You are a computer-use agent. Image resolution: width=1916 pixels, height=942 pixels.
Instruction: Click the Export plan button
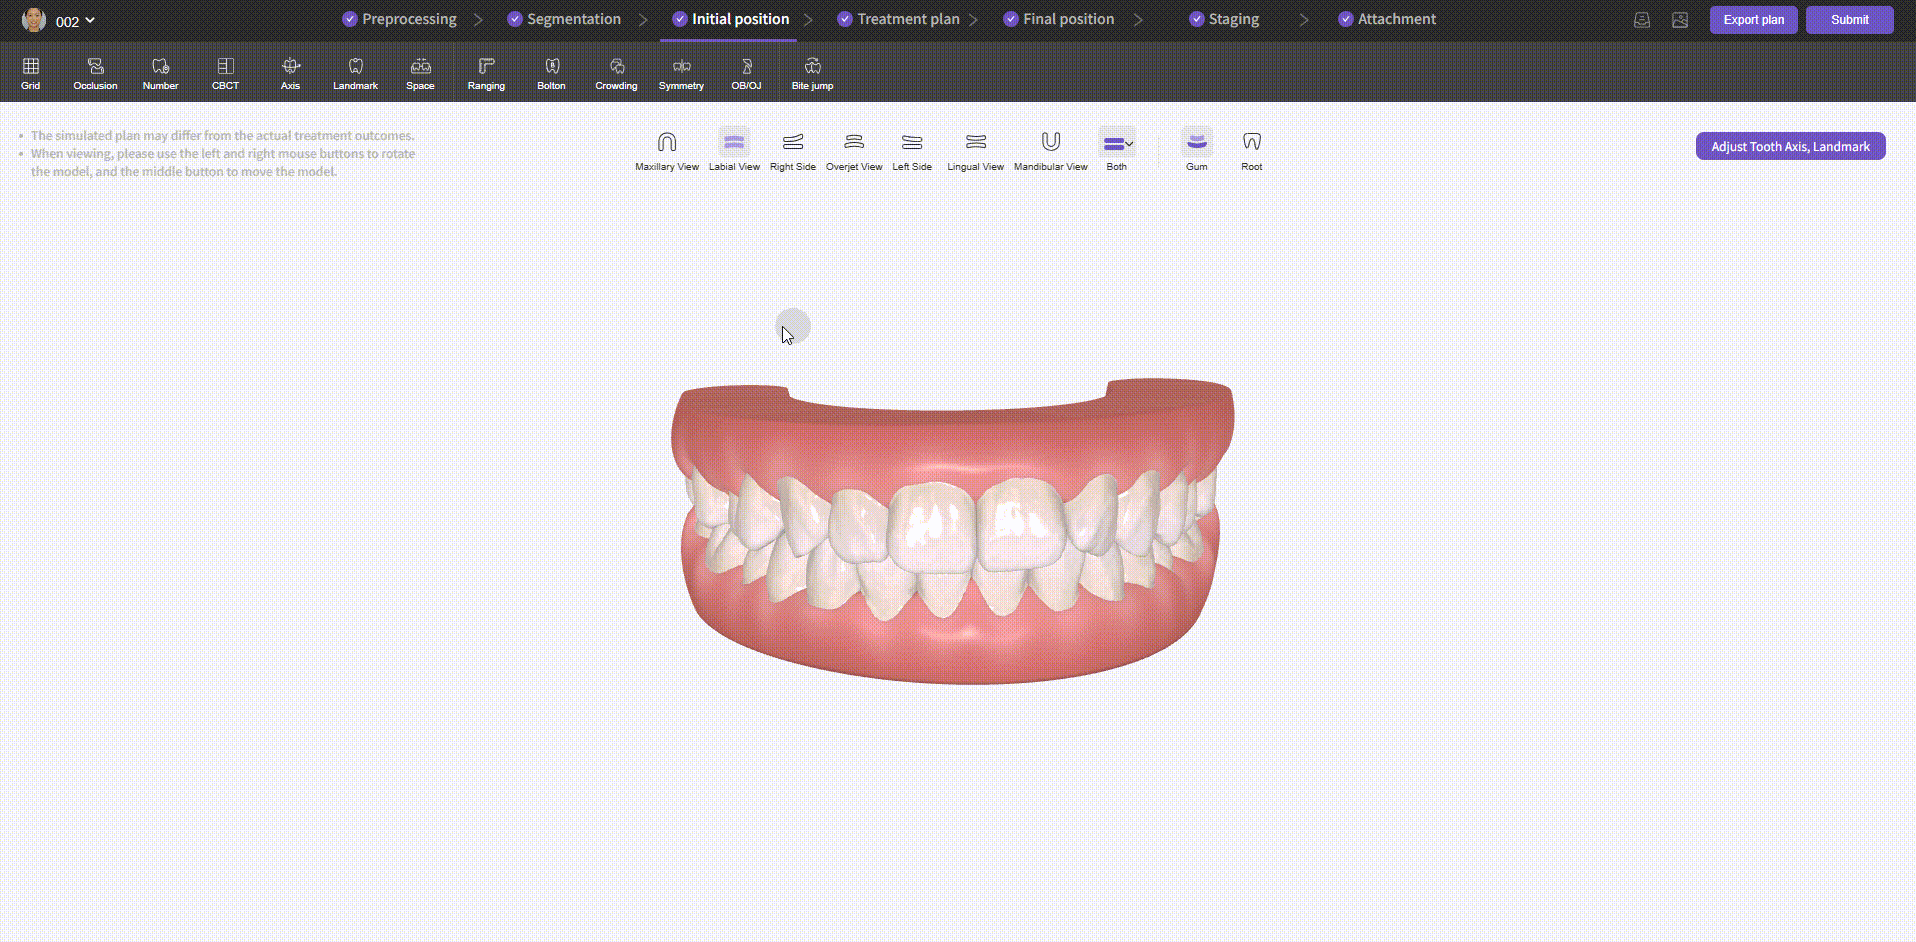coord(1753,20)
